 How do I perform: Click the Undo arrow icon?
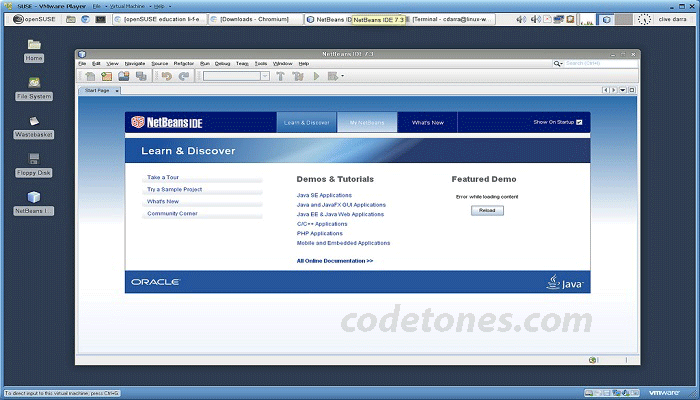167,76
